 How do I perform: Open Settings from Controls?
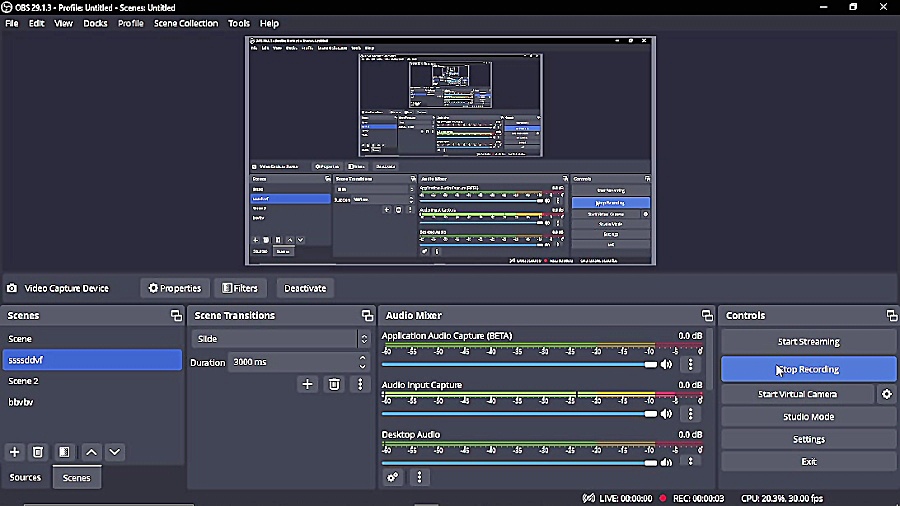[x=809, y=439]
